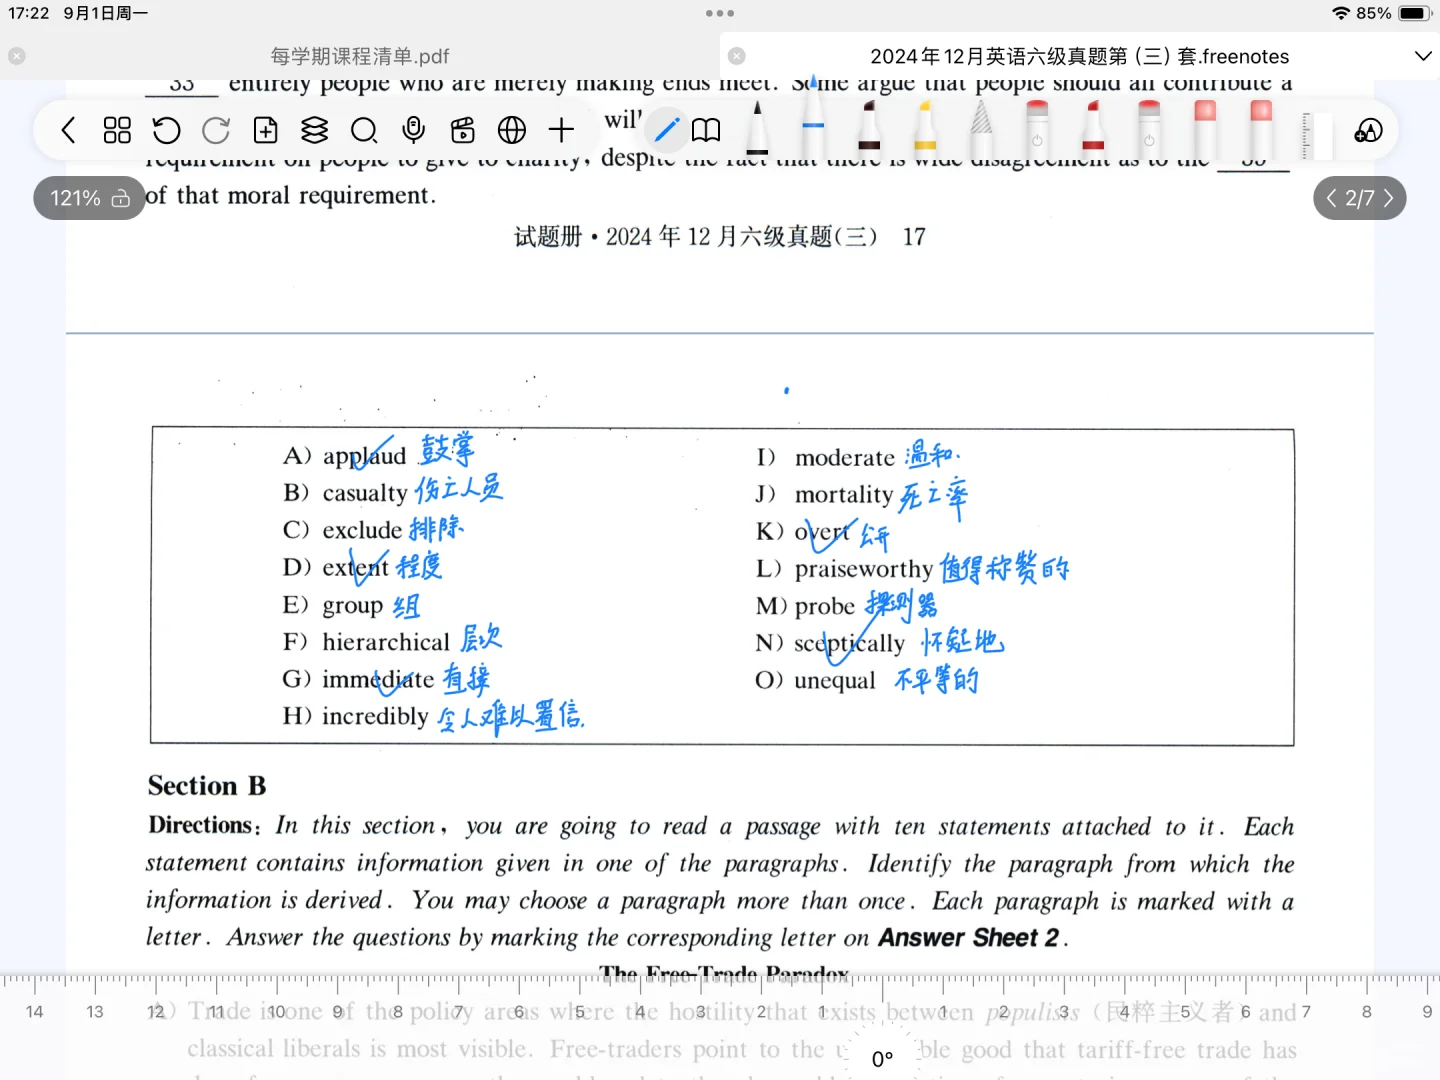Select the second red-capped power eraser
Image resolution: width=1440 pixels, height=1080 pixels.
click(x=1149, y=128)
